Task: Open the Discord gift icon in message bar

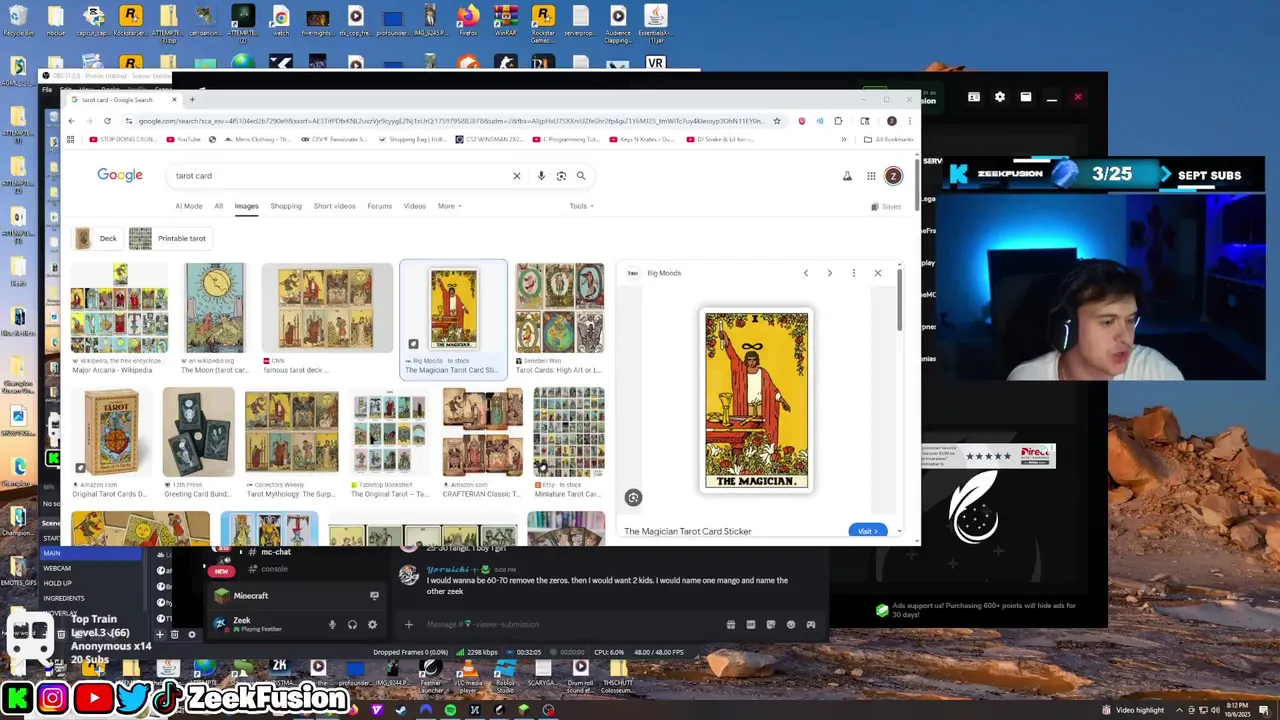Action: (731, 625)
